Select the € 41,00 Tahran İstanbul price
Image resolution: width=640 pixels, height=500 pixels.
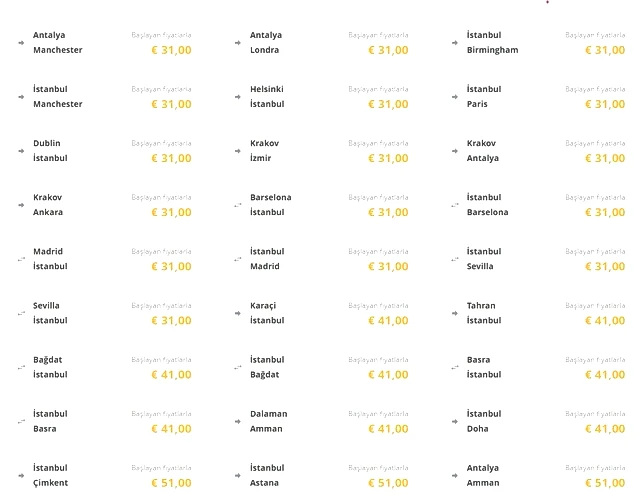point(605,321)
